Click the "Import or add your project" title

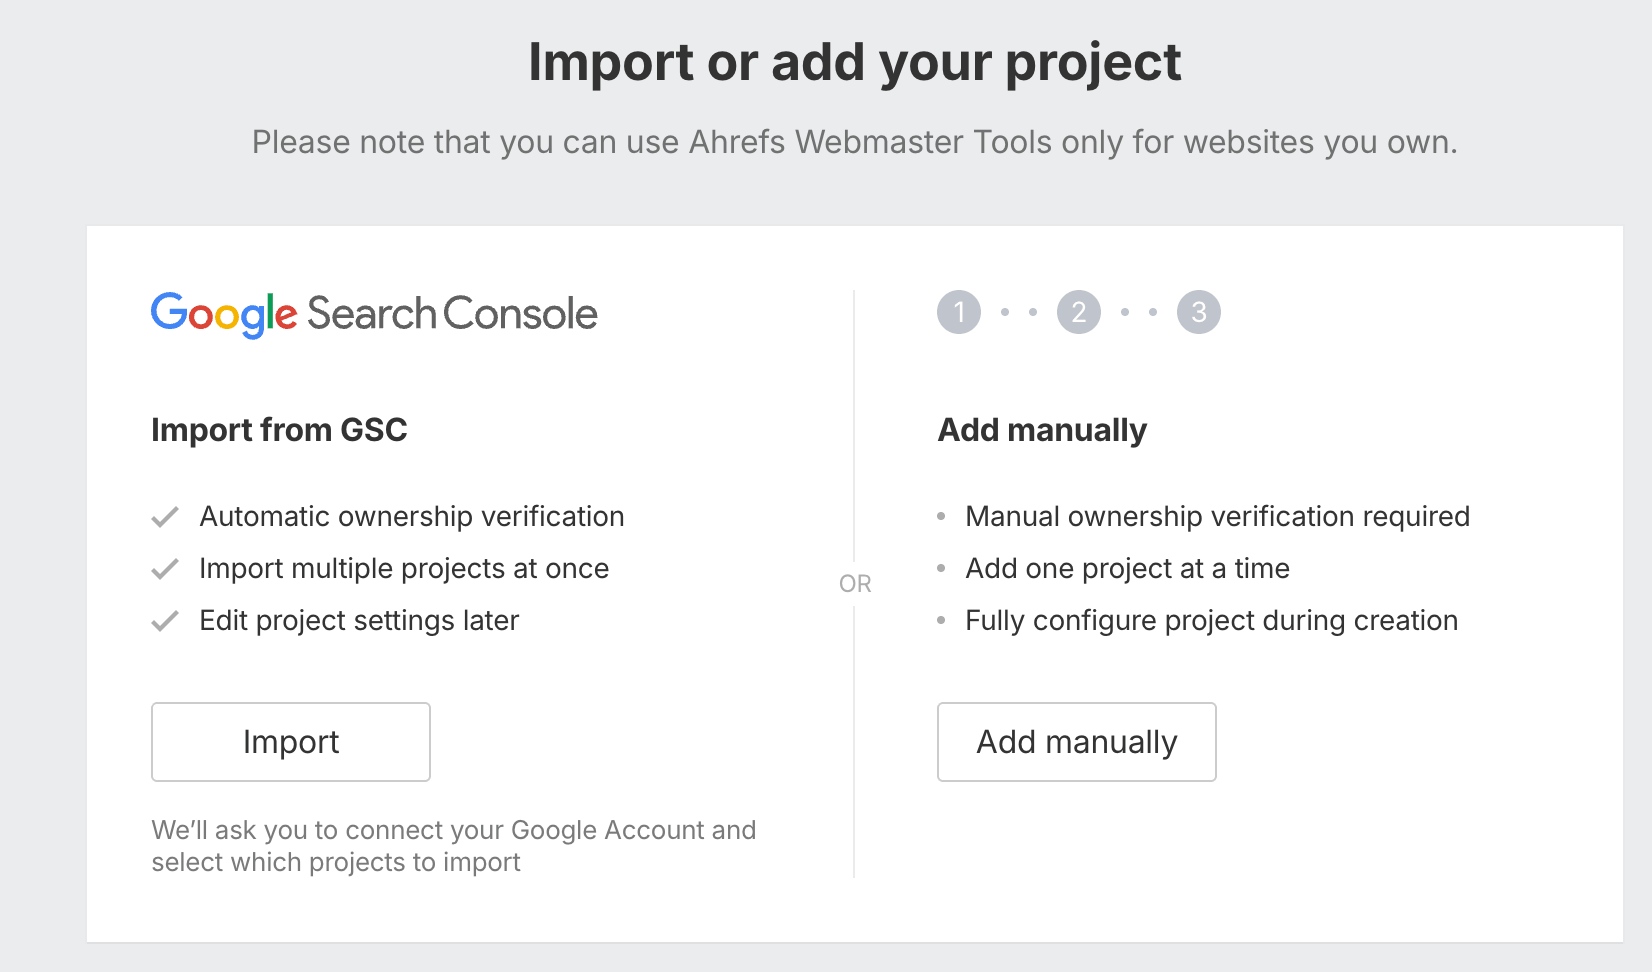coord(854,62)
